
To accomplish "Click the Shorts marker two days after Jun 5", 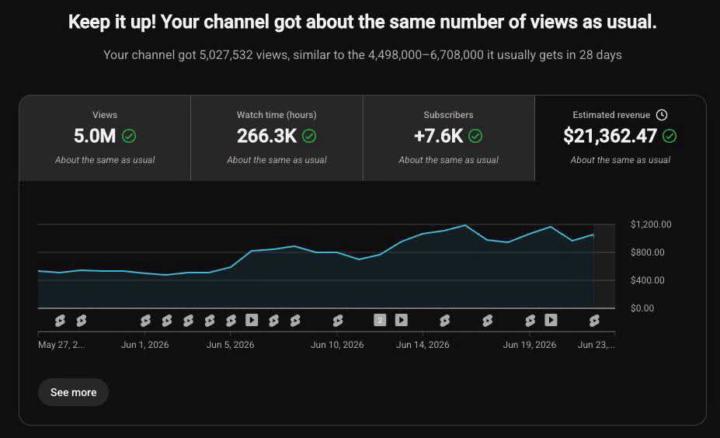I will click(274, 320).
